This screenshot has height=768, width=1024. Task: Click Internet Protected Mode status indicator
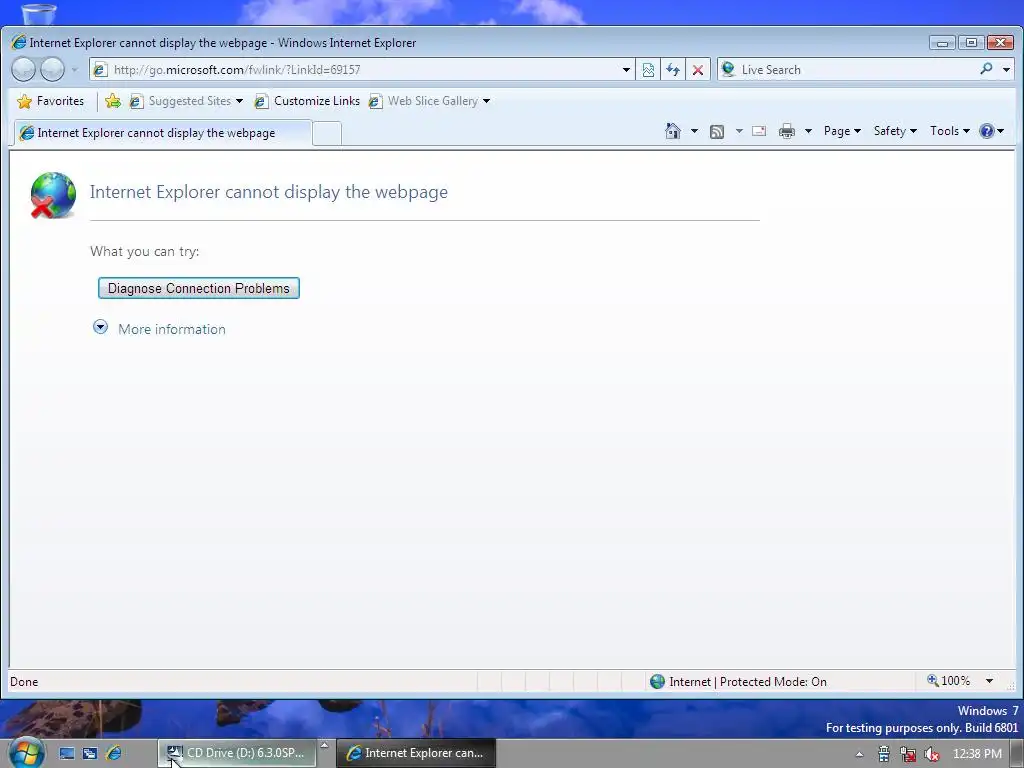tap(738, 682)
